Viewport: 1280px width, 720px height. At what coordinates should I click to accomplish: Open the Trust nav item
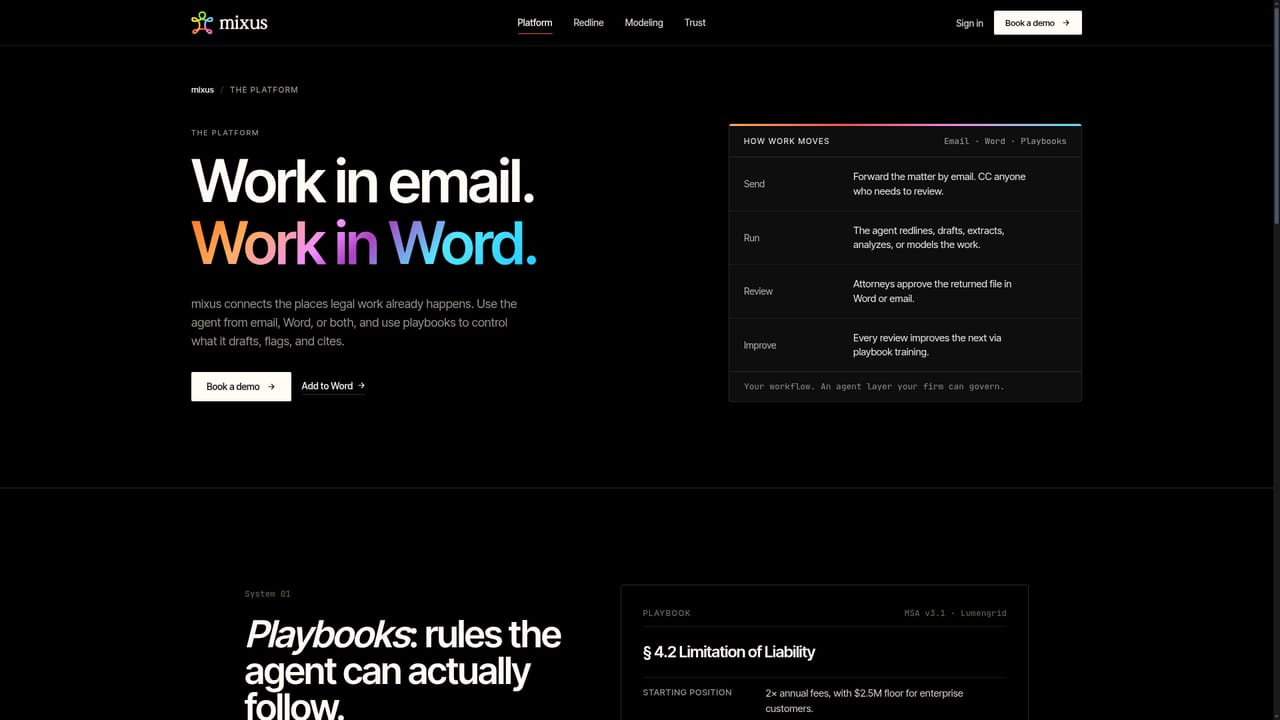click(695, 22)
